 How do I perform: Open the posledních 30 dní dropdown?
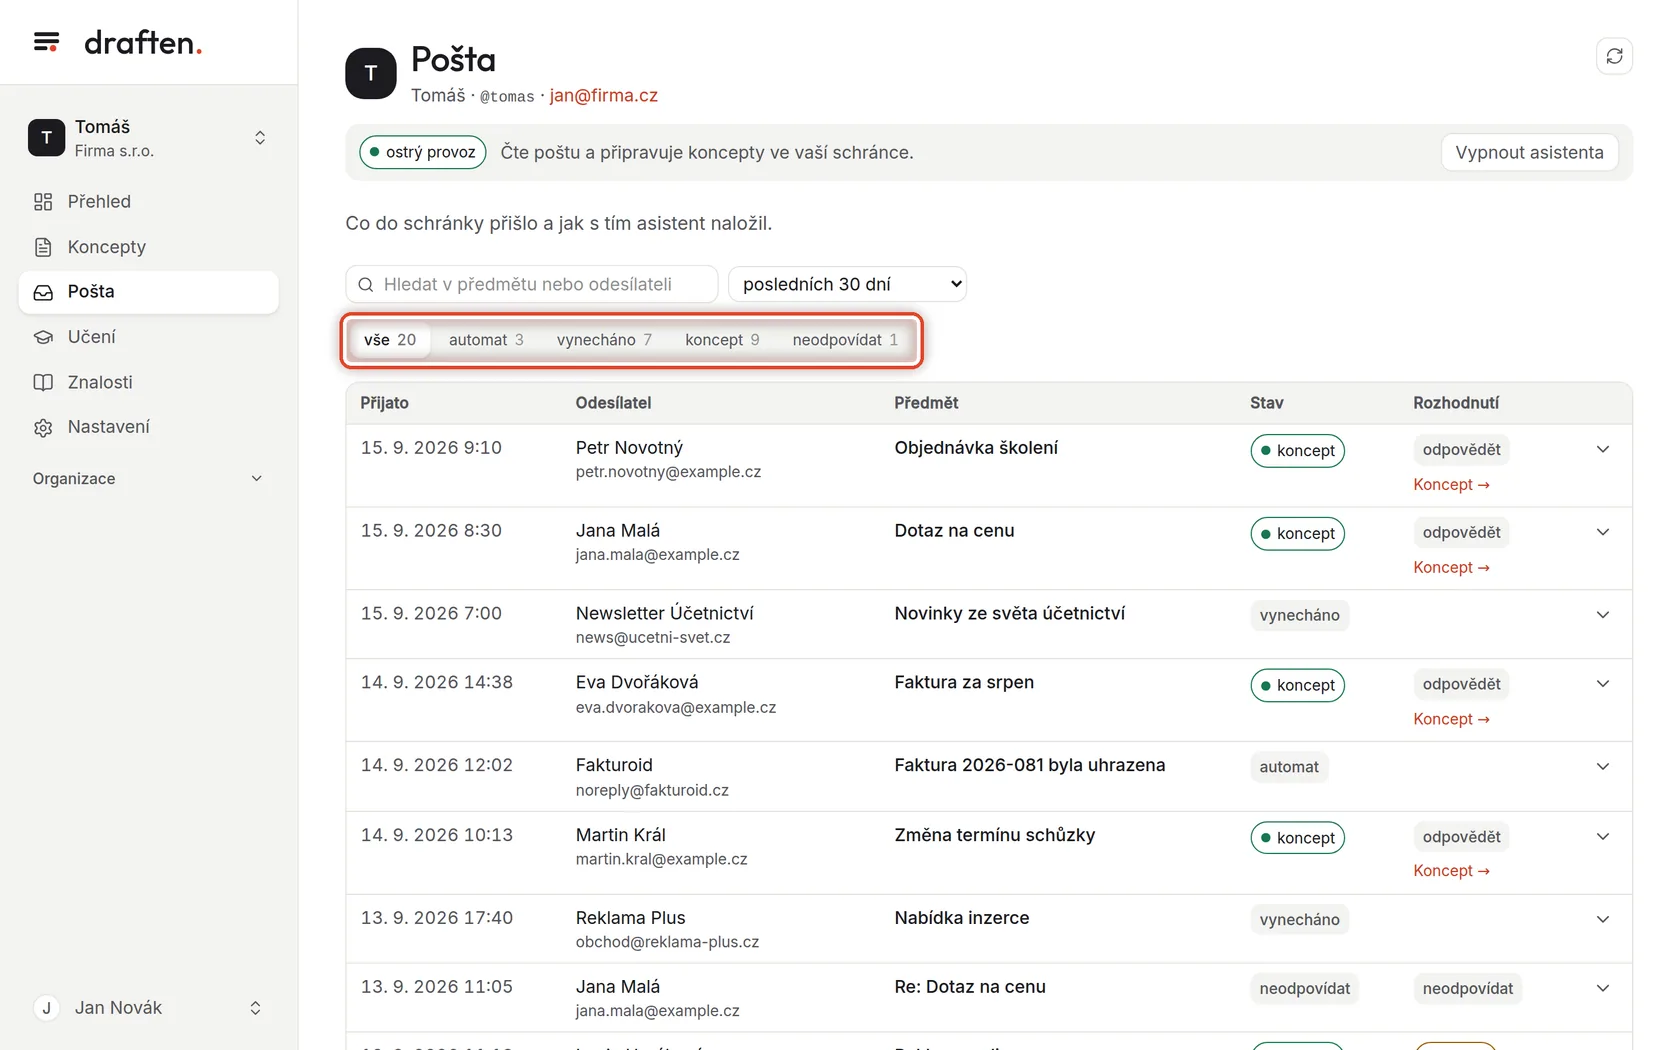[x=847, y=284]
